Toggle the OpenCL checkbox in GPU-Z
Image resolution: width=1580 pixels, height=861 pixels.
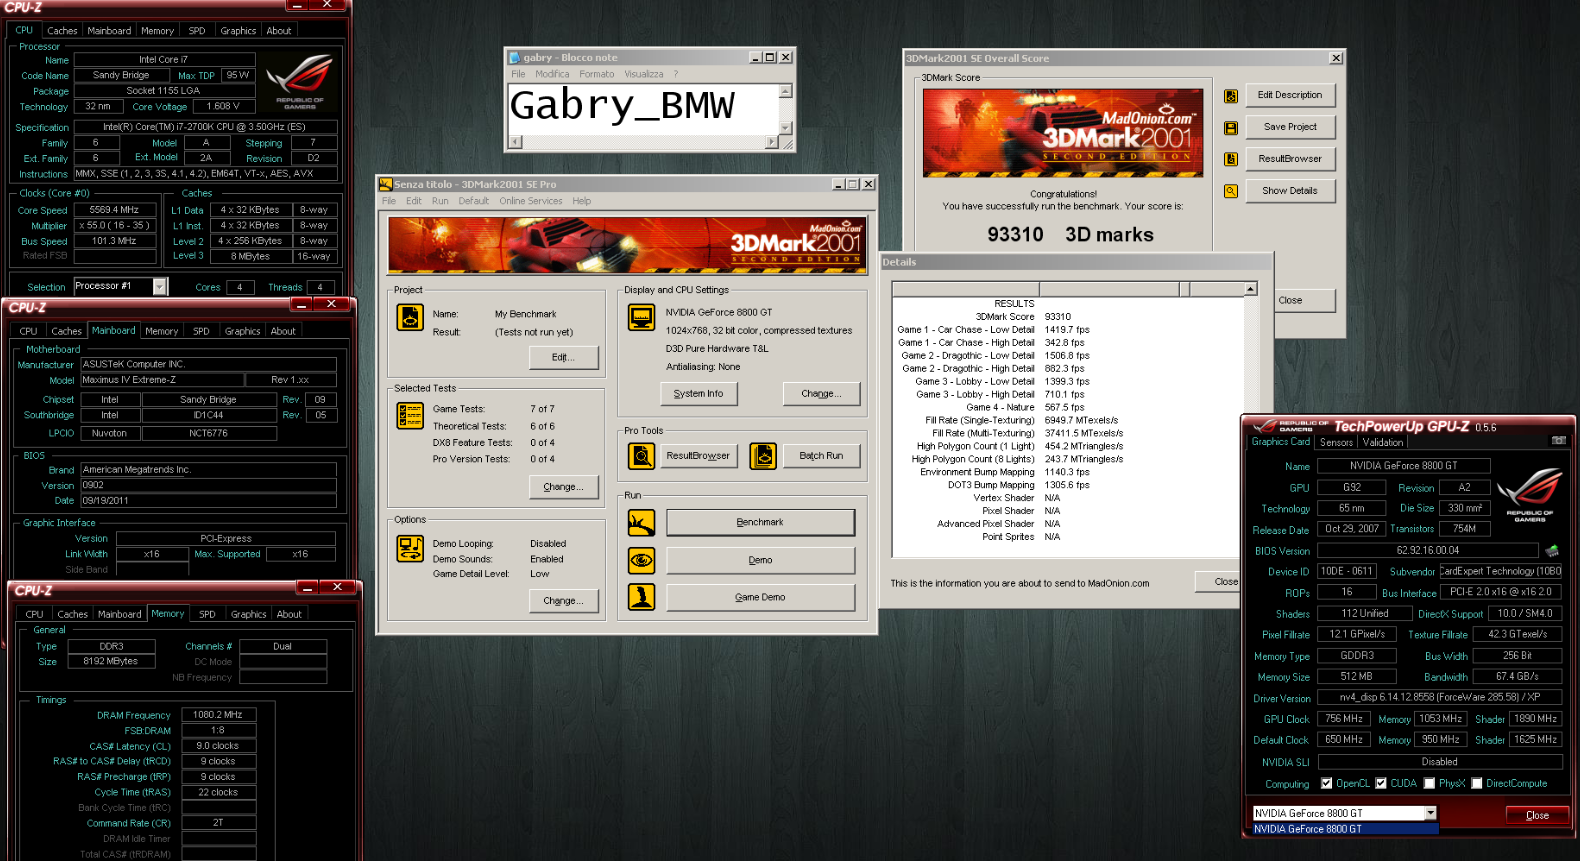tap(1326, 783)
